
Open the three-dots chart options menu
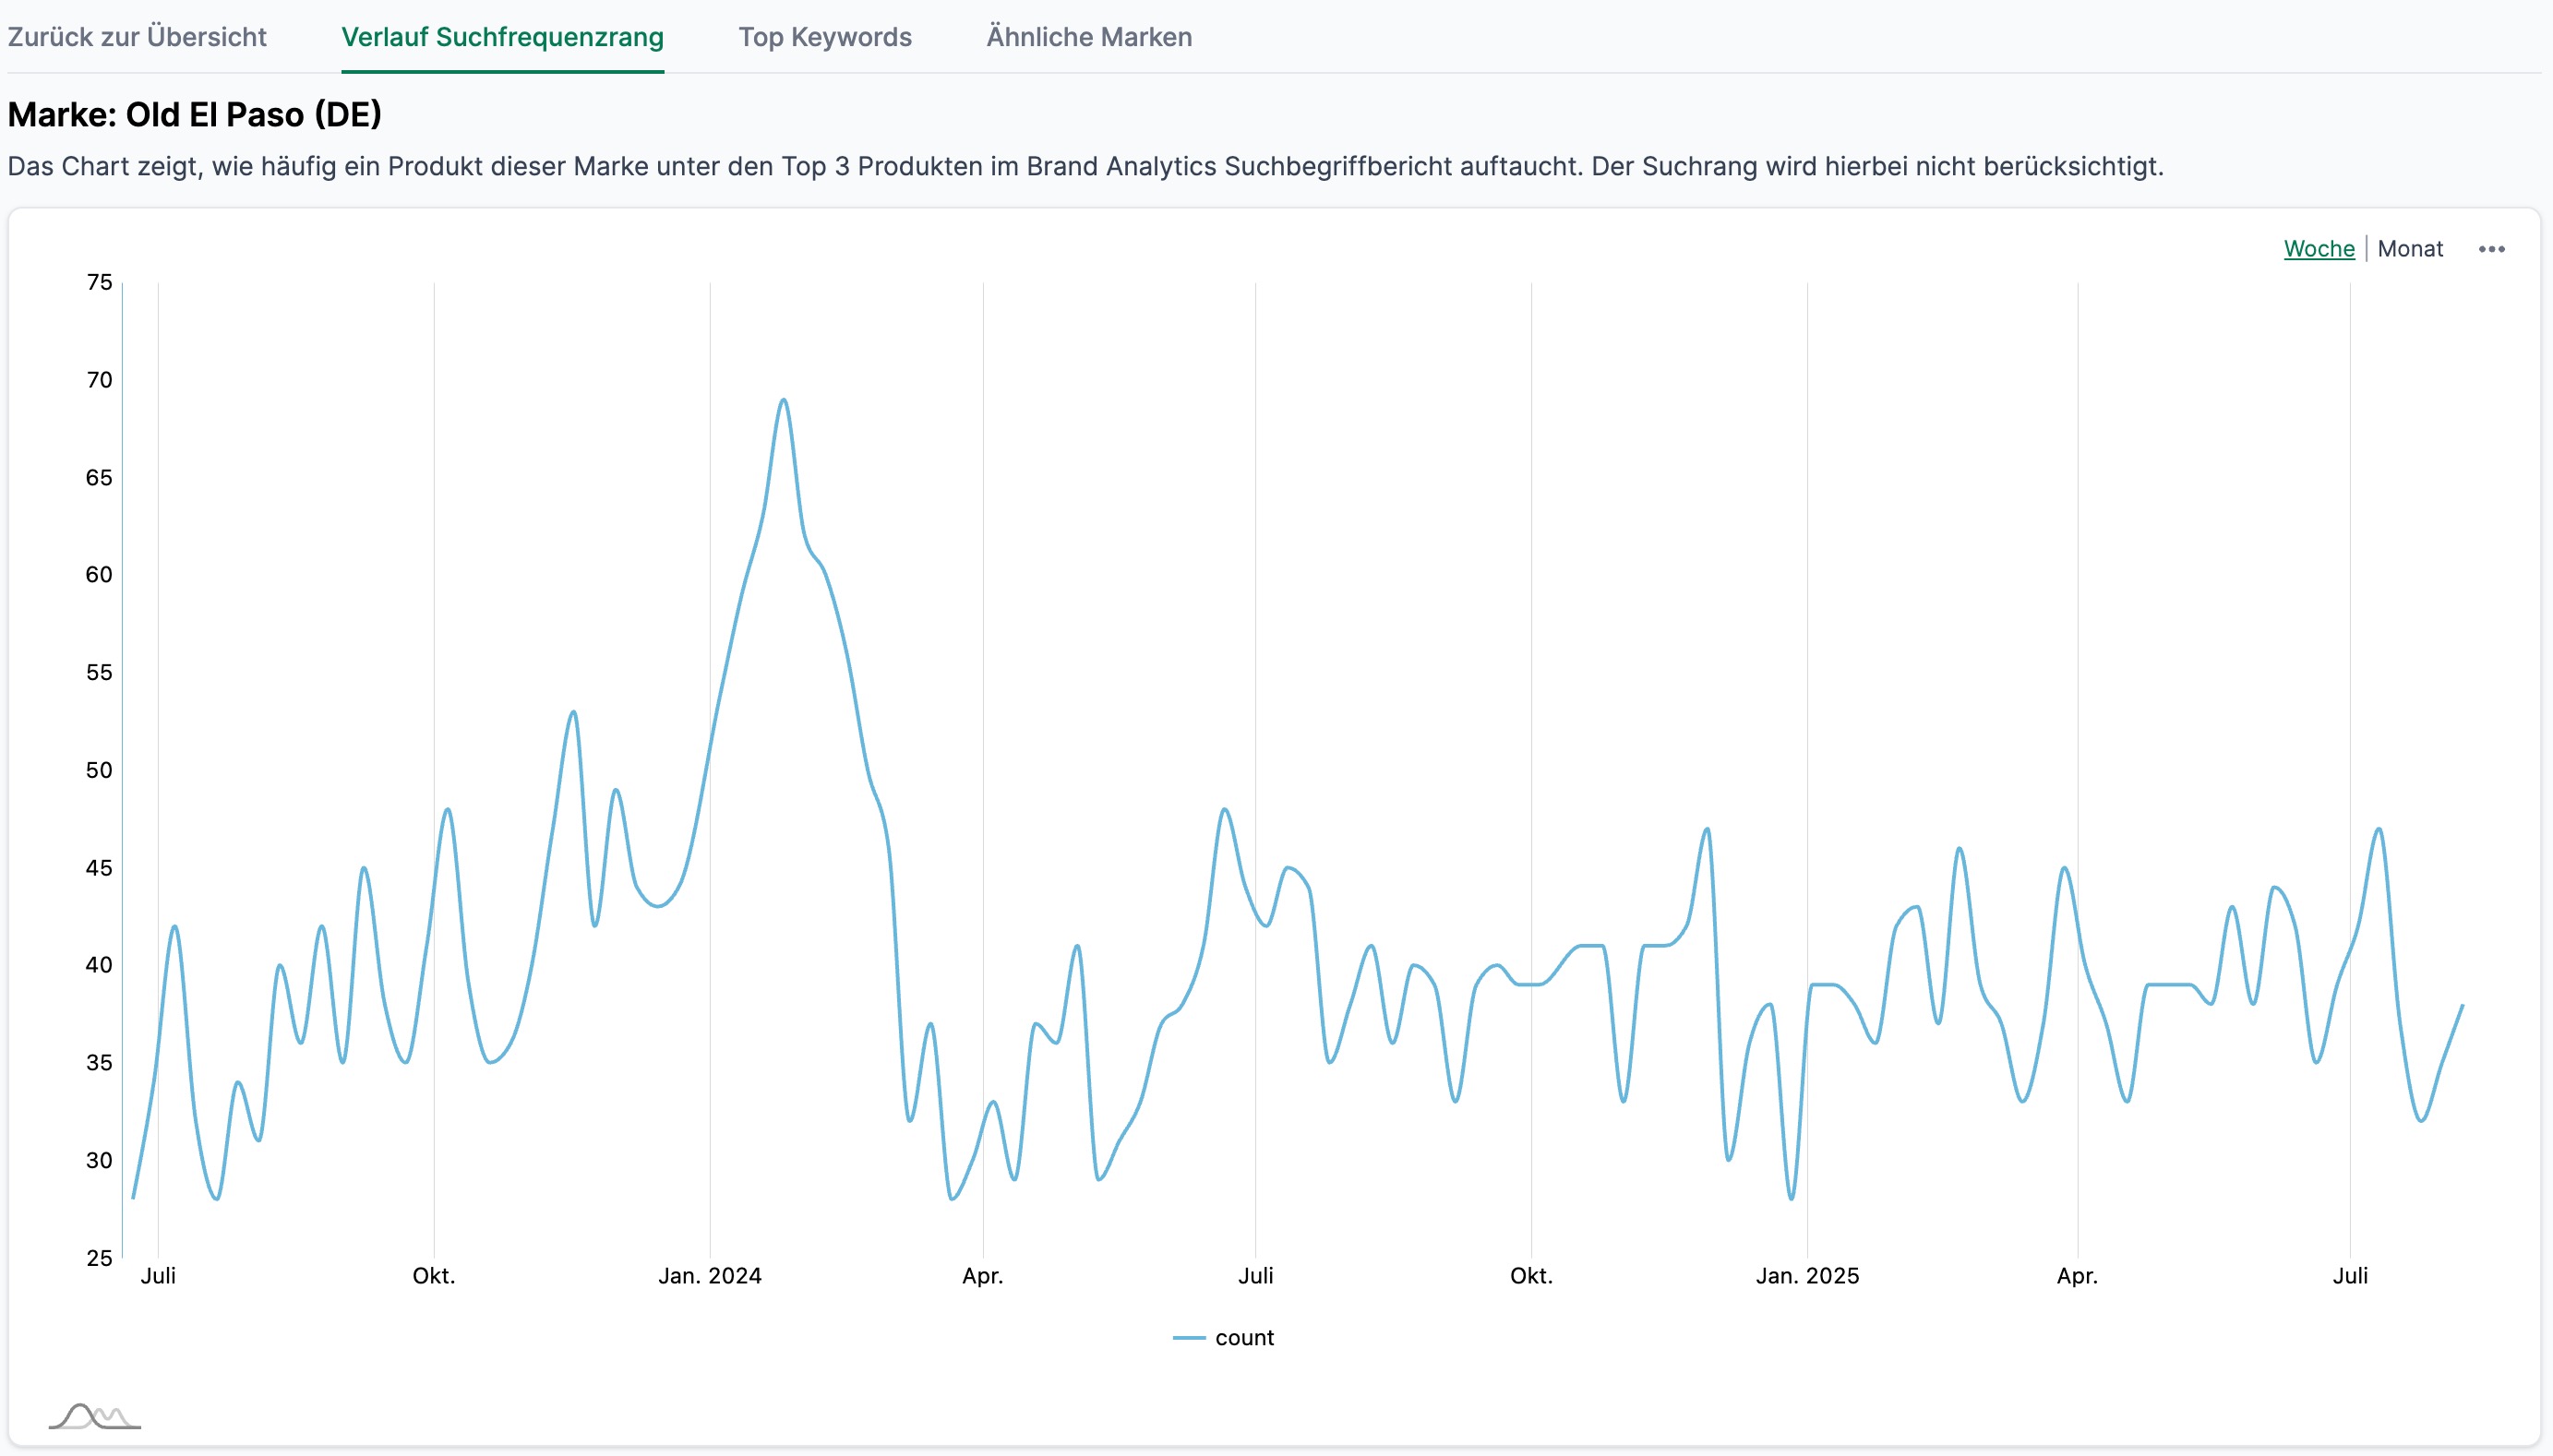[2490, 249]
